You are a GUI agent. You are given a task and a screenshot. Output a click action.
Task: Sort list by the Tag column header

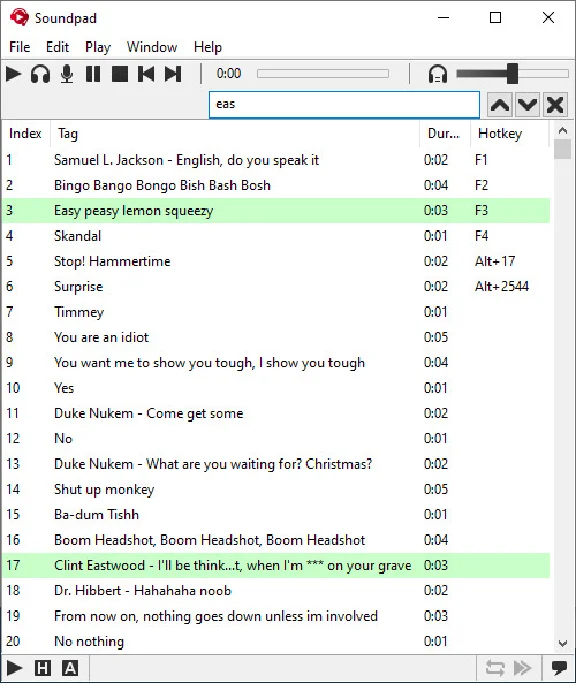pos(235,133)
